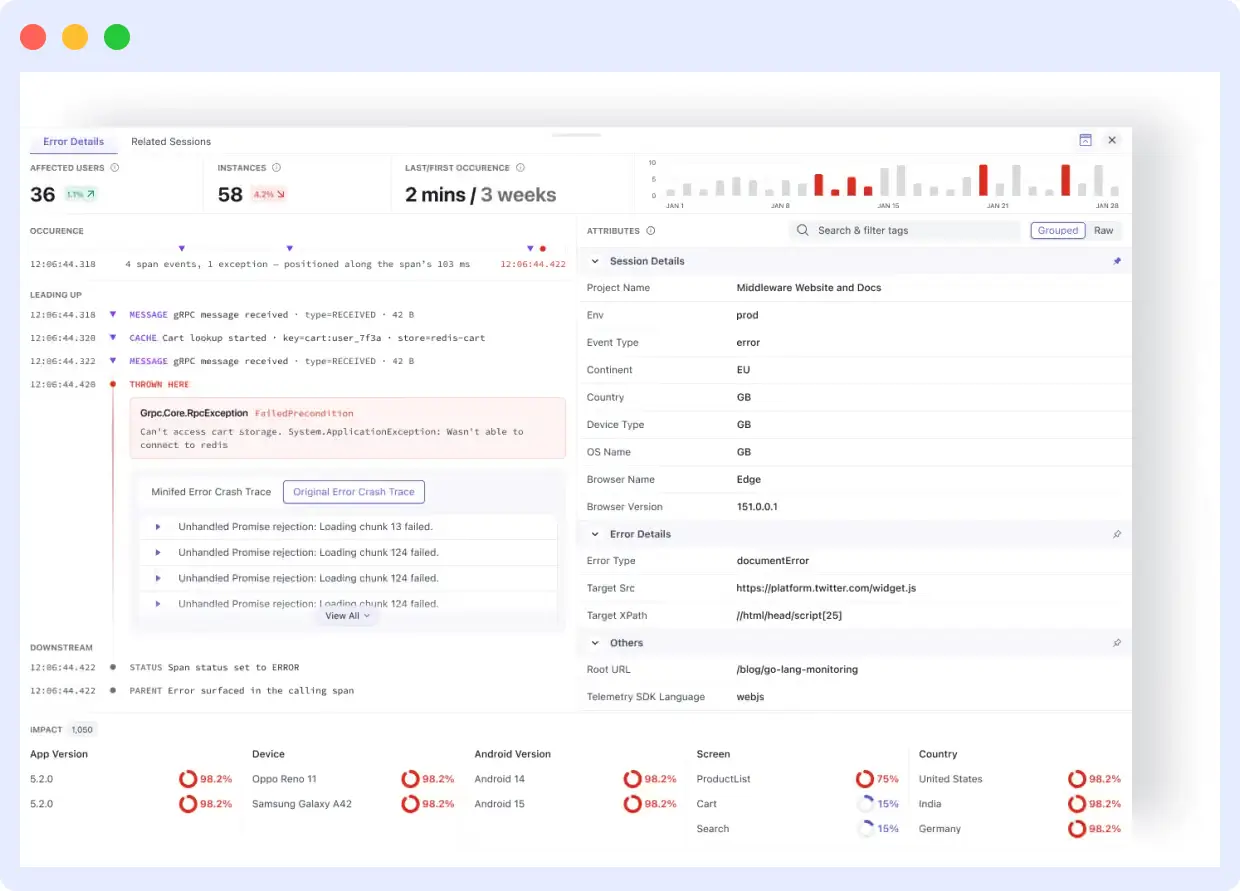This screenshot has width=1240, height=891.
Task: Click the triangle marker on the CACHE row
Action: (113, 338)
